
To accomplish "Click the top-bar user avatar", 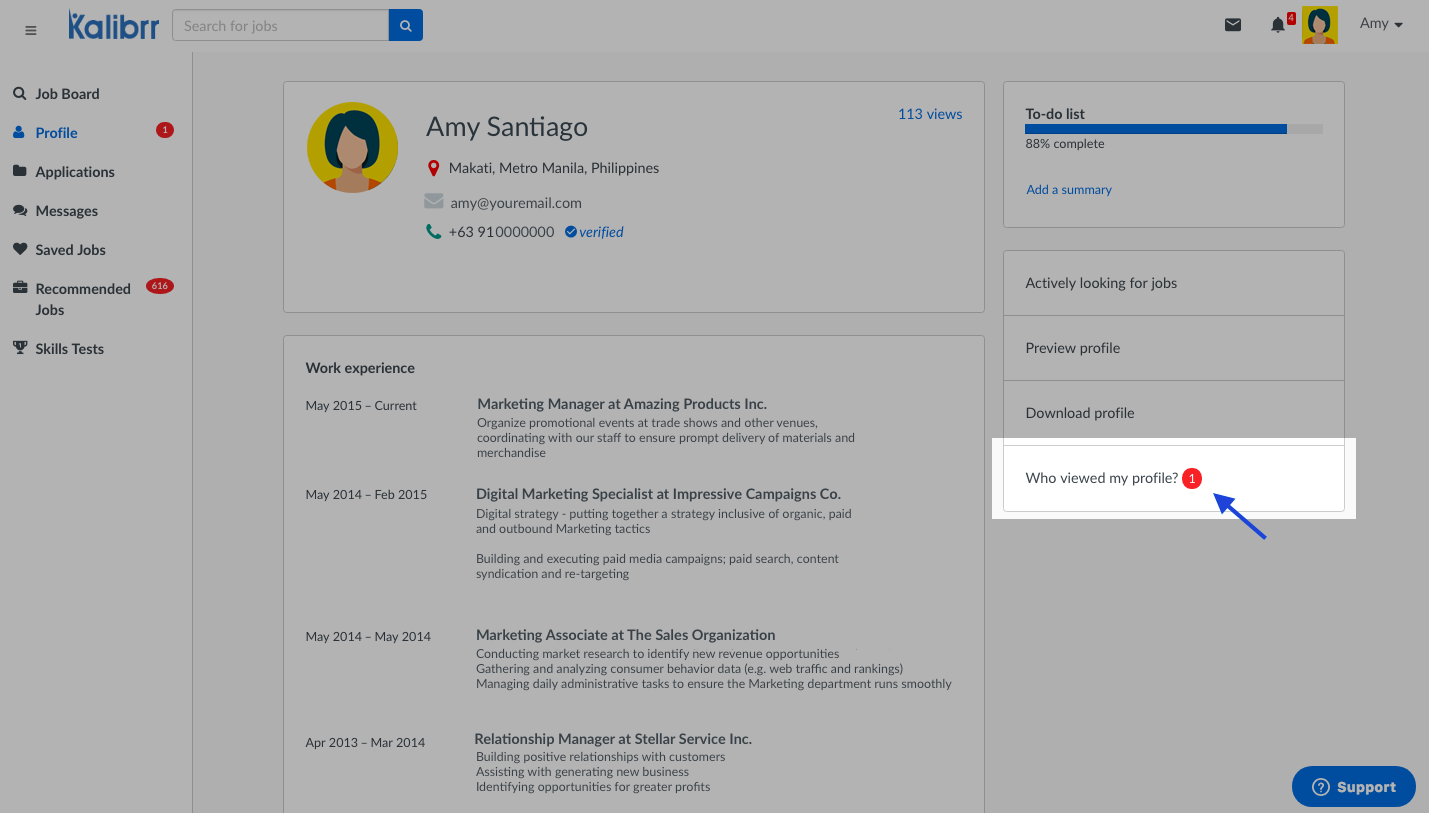I will pyautogui.click(x=1319, y=25).
